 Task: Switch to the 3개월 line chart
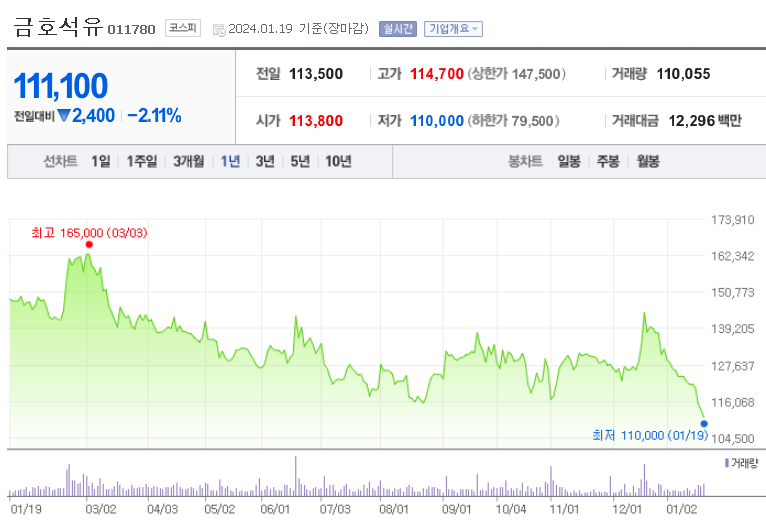point(189,161)
